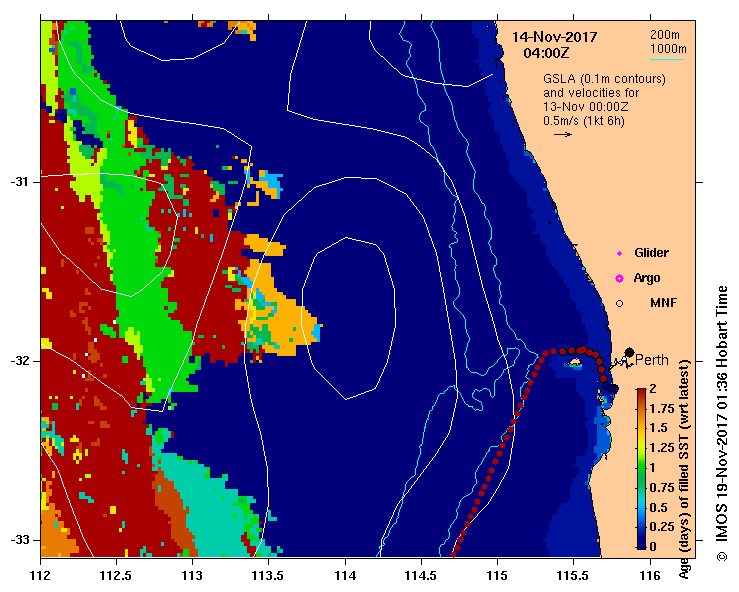
Task: Click the colorbar label 0.25
Action: click(x=662, y=527)
